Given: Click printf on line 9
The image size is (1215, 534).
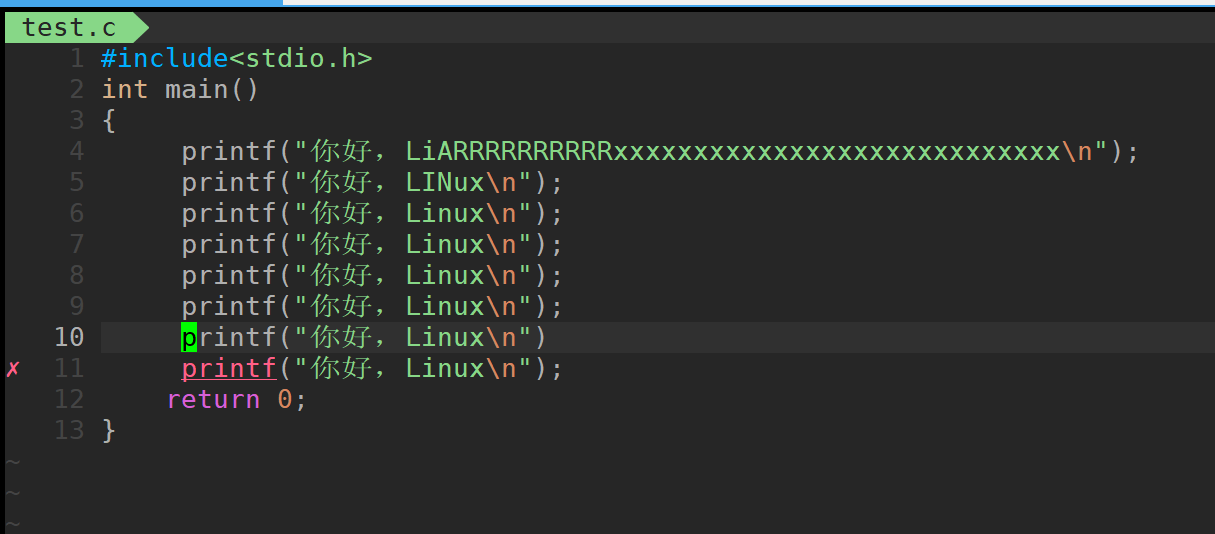Looking at the screenshot, I should (x=229, y=306).
